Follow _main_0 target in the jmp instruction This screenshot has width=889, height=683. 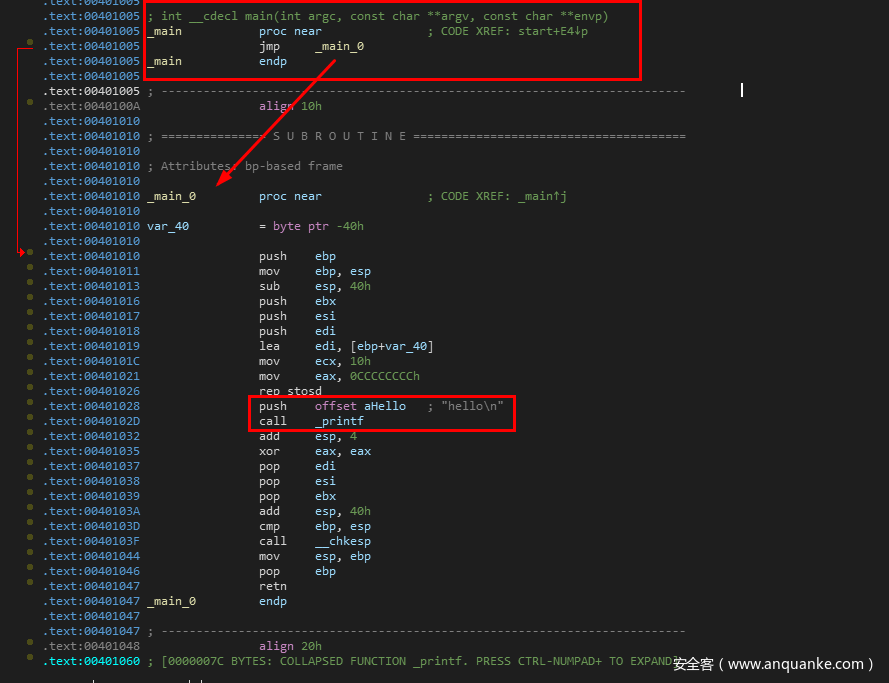tap(339, 46)
